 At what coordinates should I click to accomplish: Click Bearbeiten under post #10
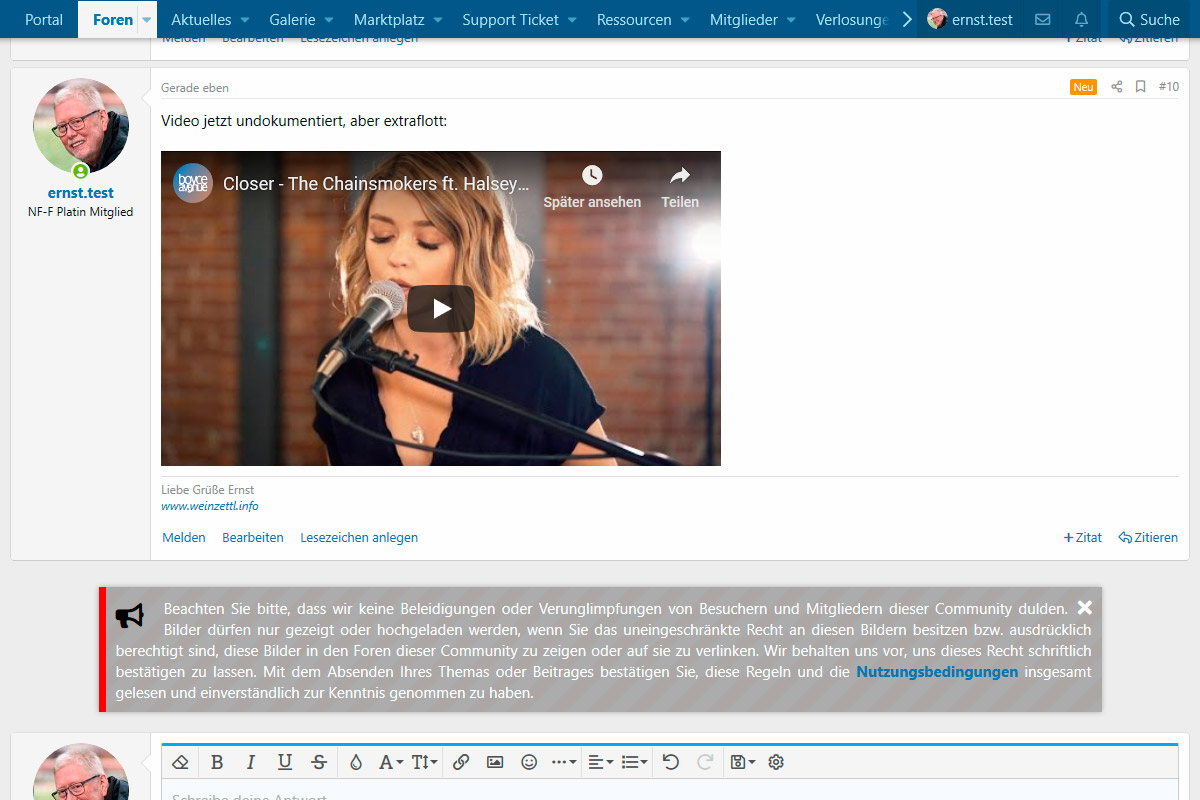point(253,537)
